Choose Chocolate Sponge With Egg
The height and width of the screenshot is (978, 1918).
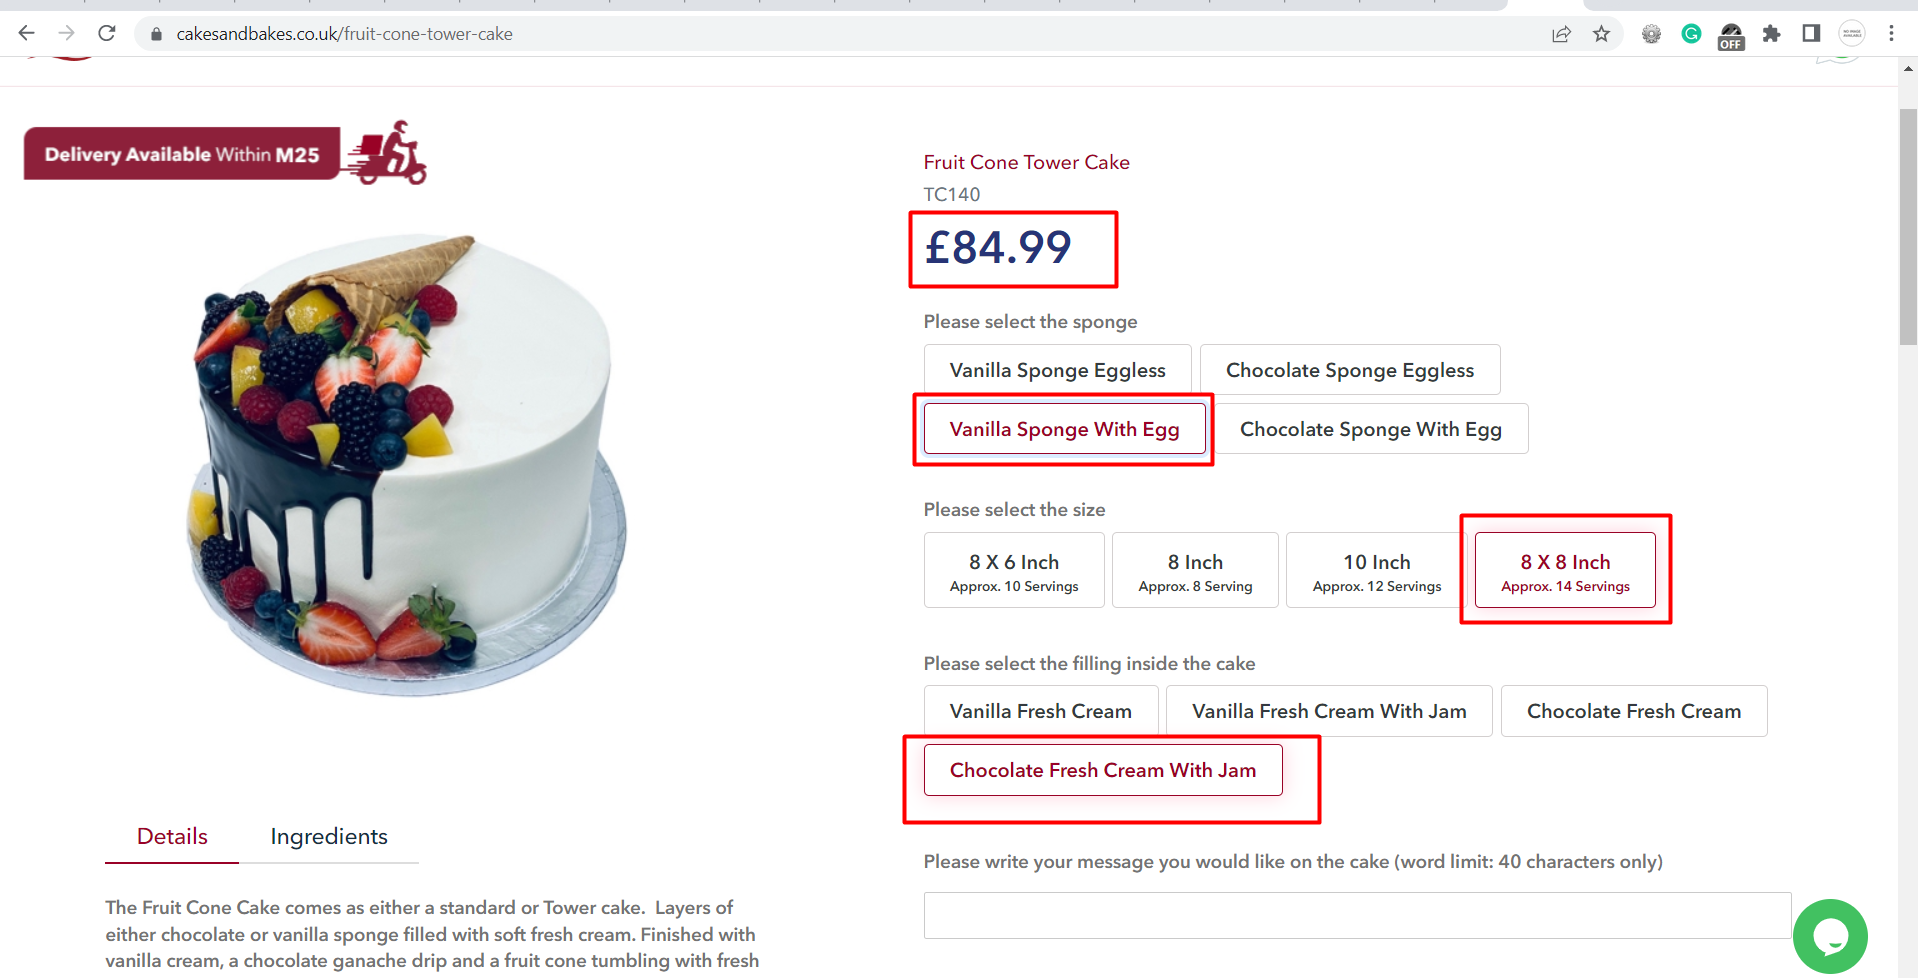tap(1370, 429)
